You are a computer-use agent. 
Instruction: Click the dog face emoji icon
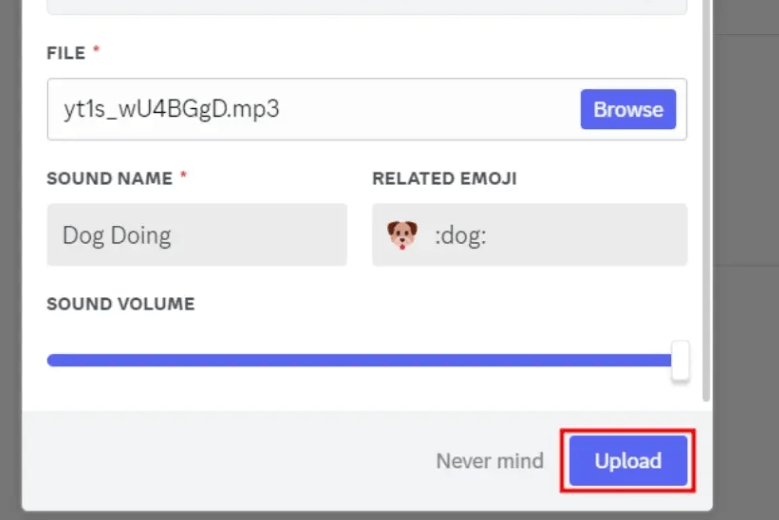coord(402,235)
